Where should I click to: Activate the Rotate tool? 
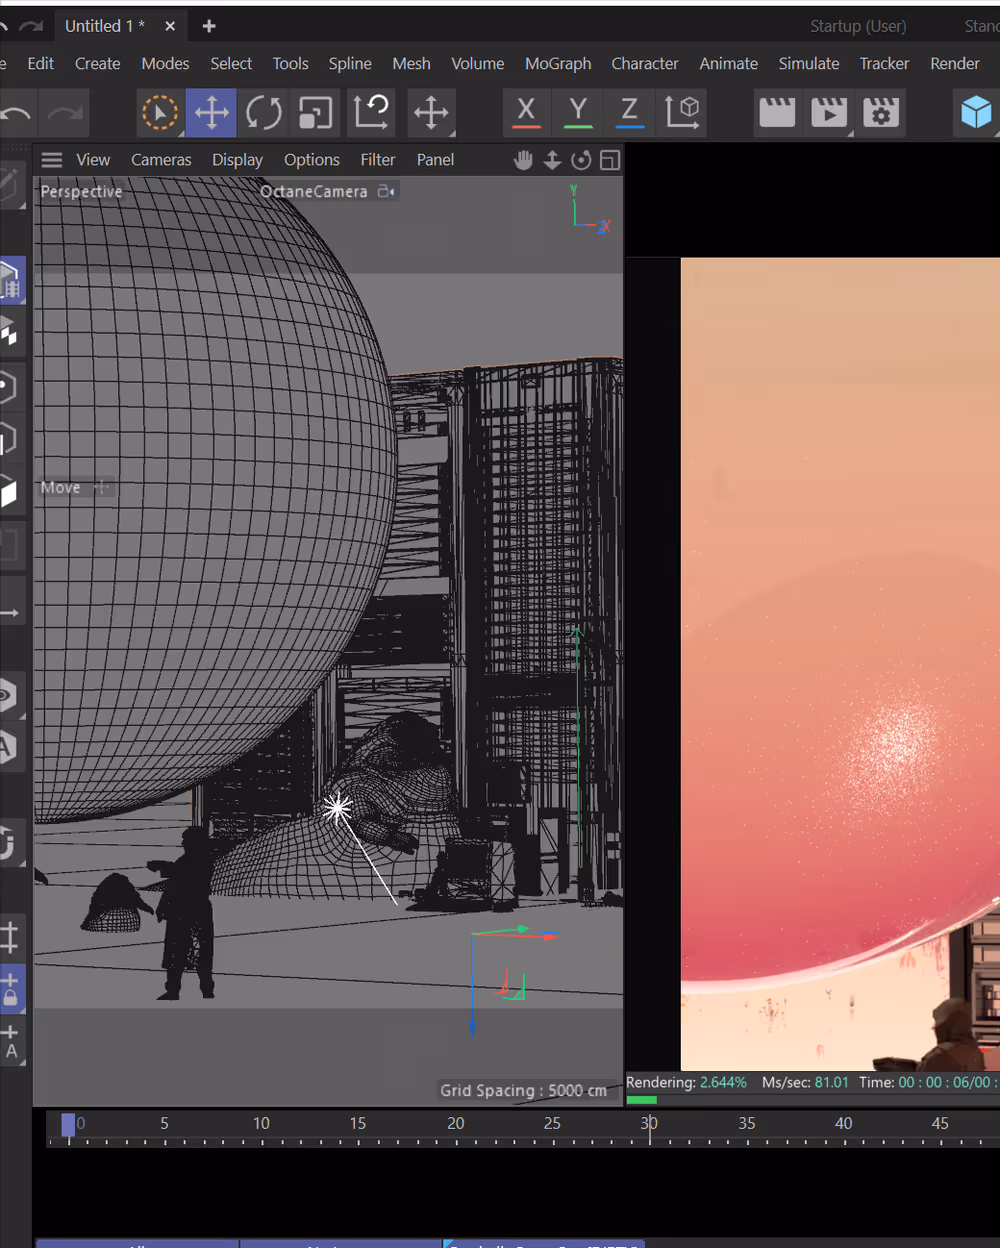[264, 112]
